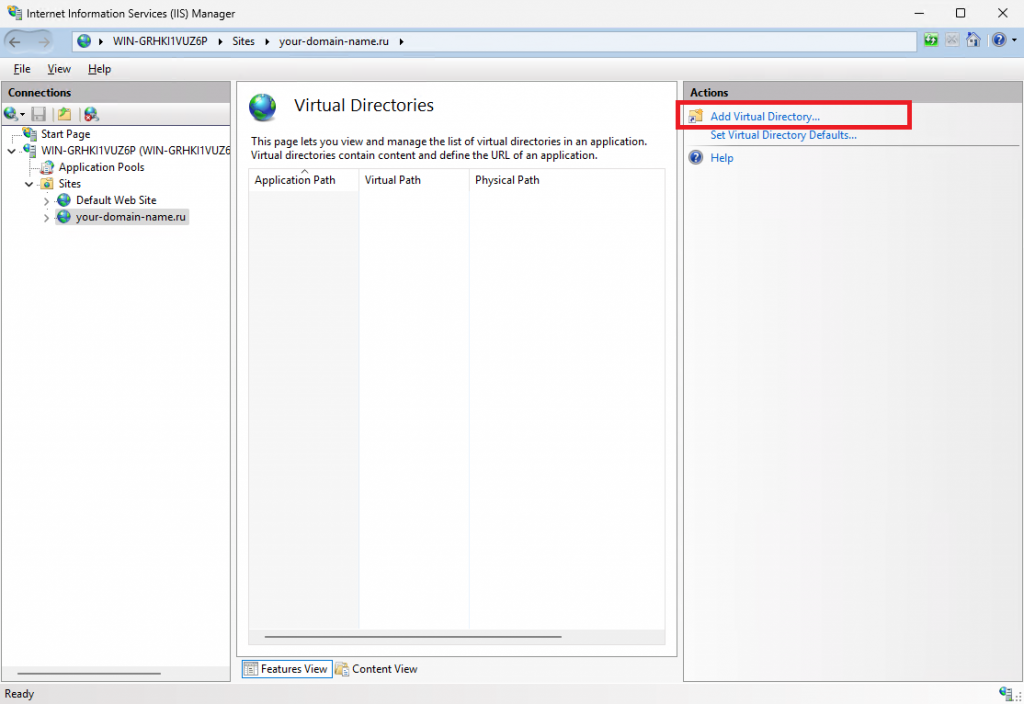Click Help link in Actions pane
Screen dimensions: 1024x704
[722, 158]
